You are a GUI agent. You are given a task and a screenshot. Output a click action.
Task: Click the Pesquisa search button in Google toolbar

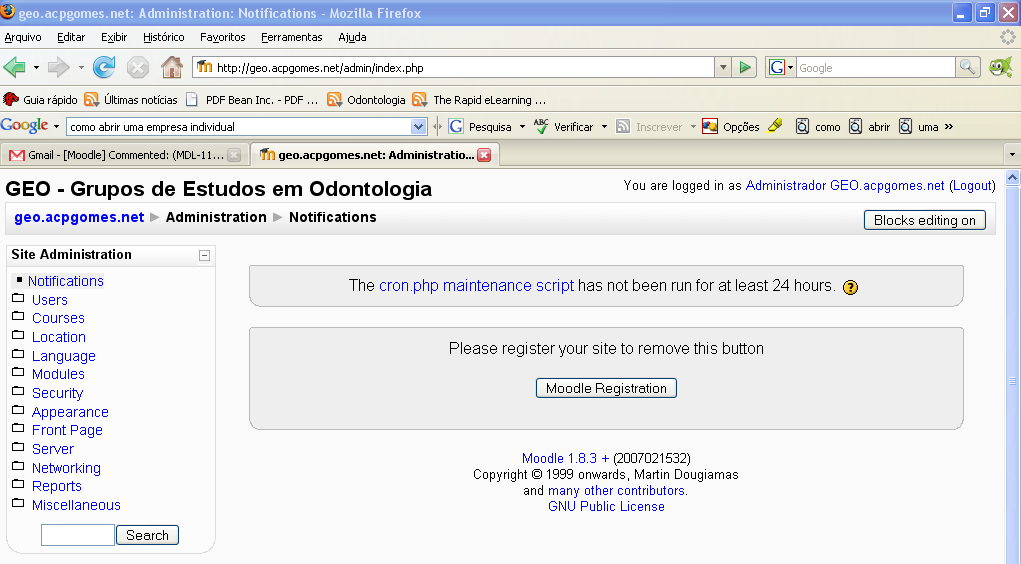(481, 127)
